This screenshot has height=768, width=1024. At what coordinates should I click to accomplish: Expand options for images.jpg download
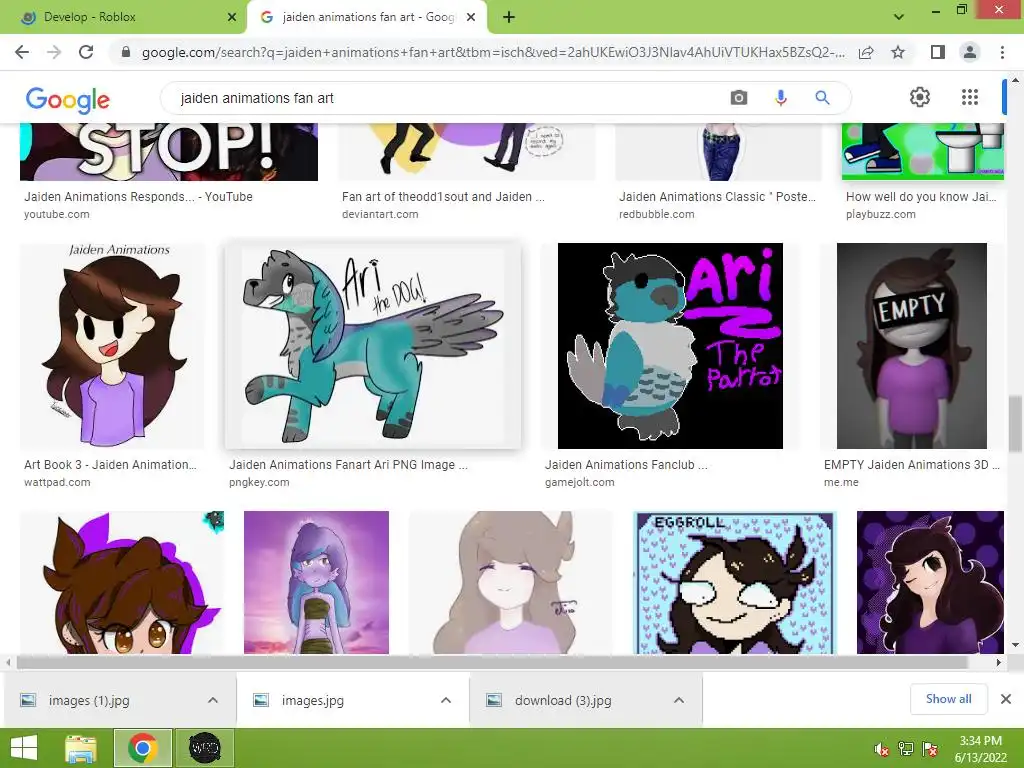coord(446,700)
